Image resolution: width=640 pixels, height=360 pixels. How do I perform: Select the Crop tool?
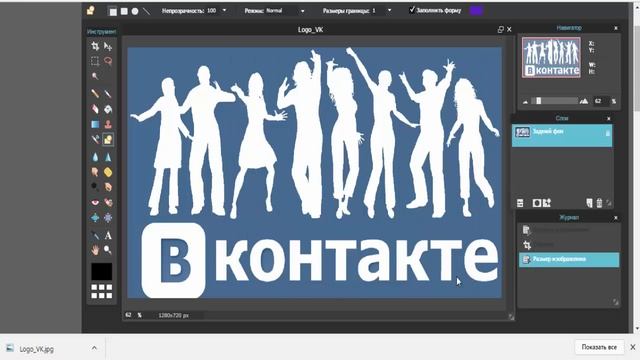tap(95, 46)
